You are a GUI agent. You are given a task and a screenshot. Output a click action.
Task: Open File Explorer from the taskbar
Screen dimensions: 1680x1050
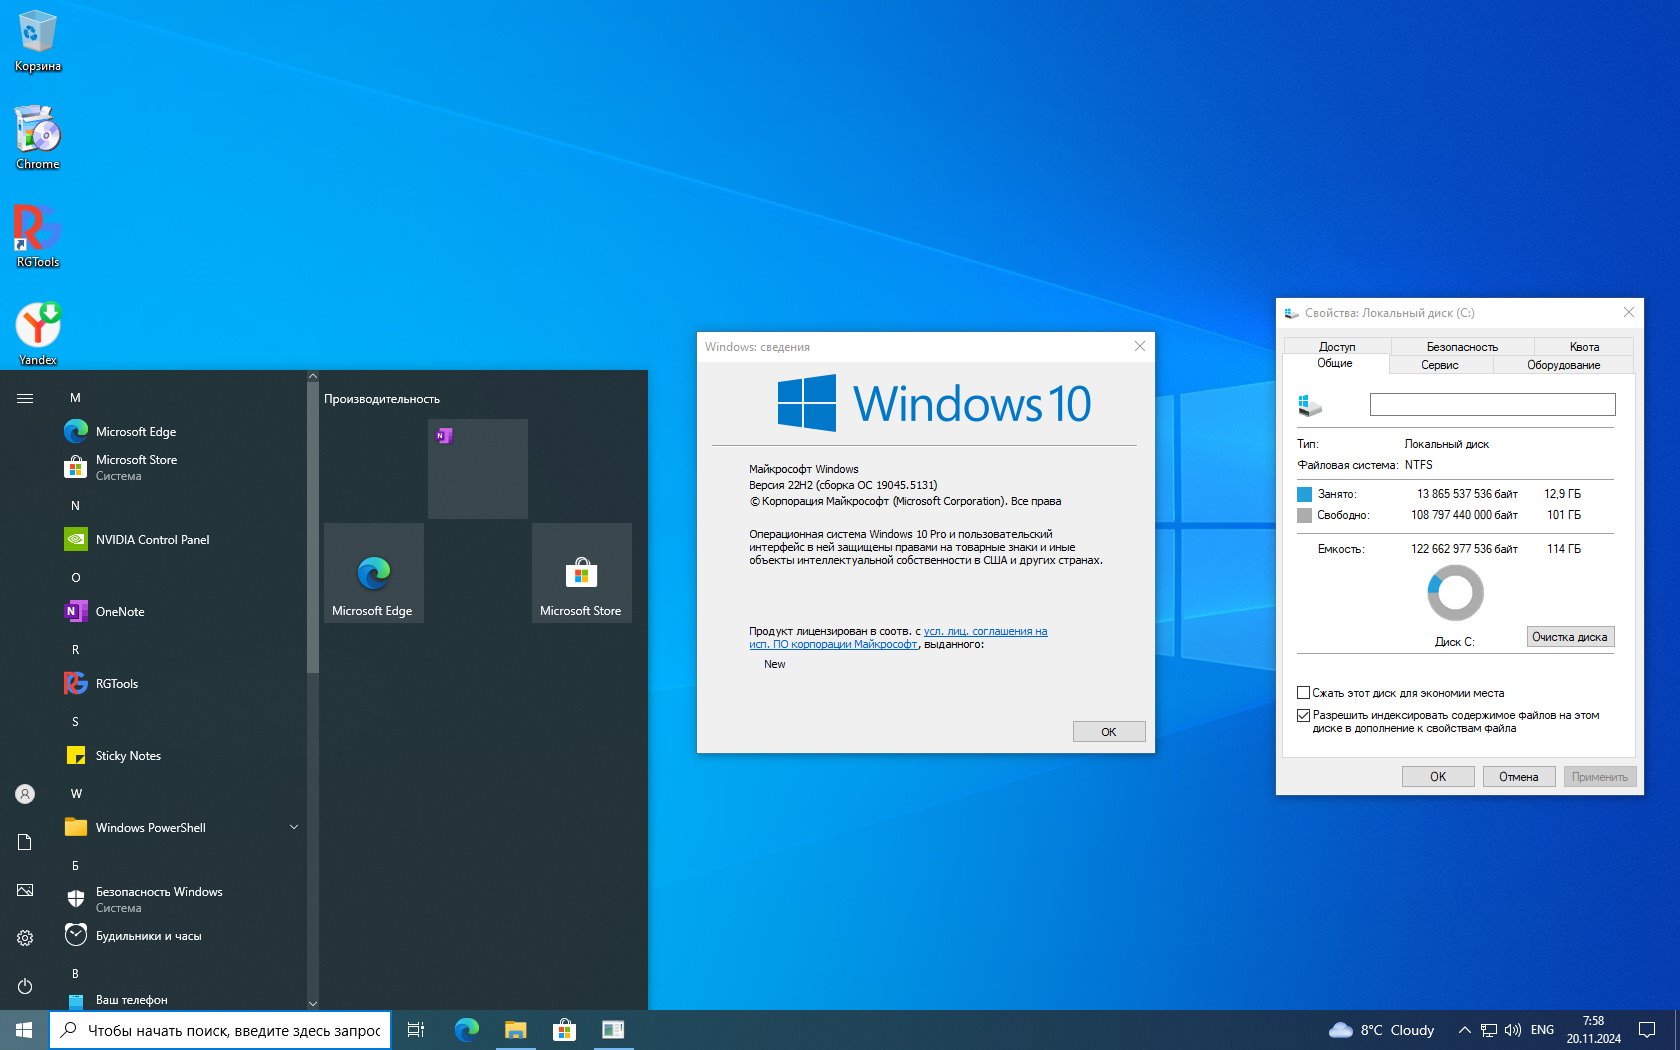pyautogui.click(x=515, y=1030)
